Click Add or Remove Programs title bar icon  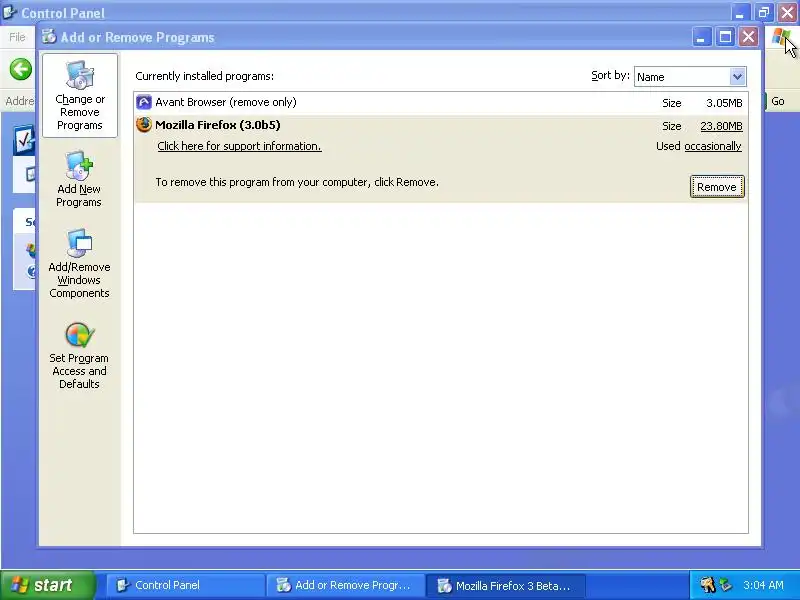[48, 37]
